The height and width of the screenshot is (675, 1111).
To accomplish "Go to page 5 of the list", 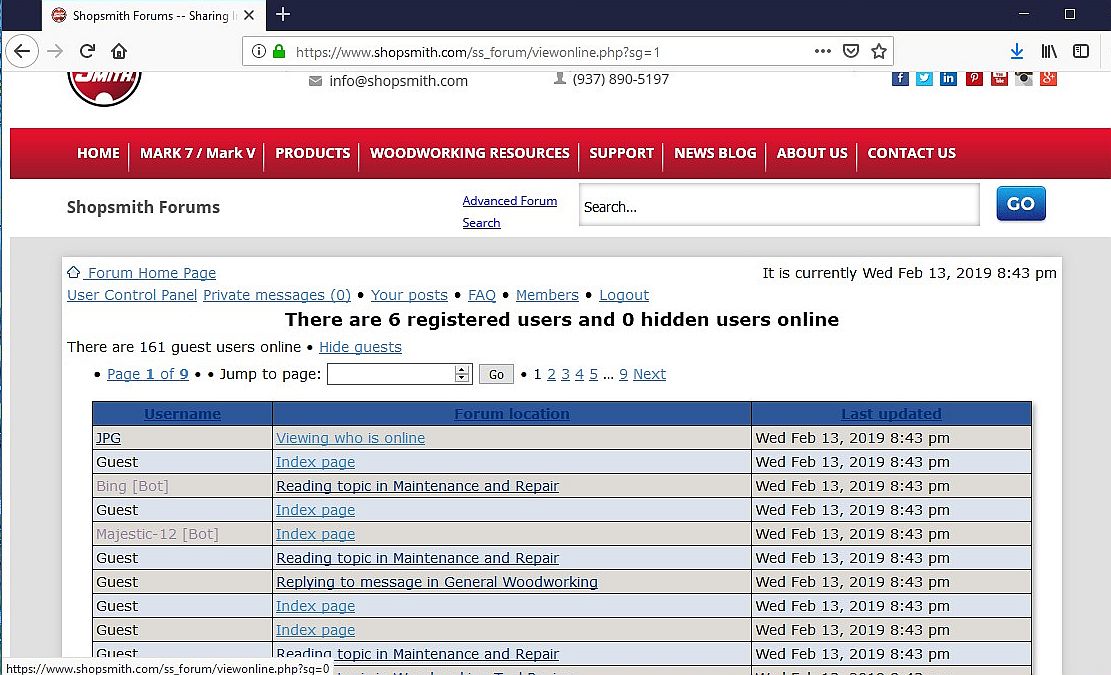I will coord(593,374).
